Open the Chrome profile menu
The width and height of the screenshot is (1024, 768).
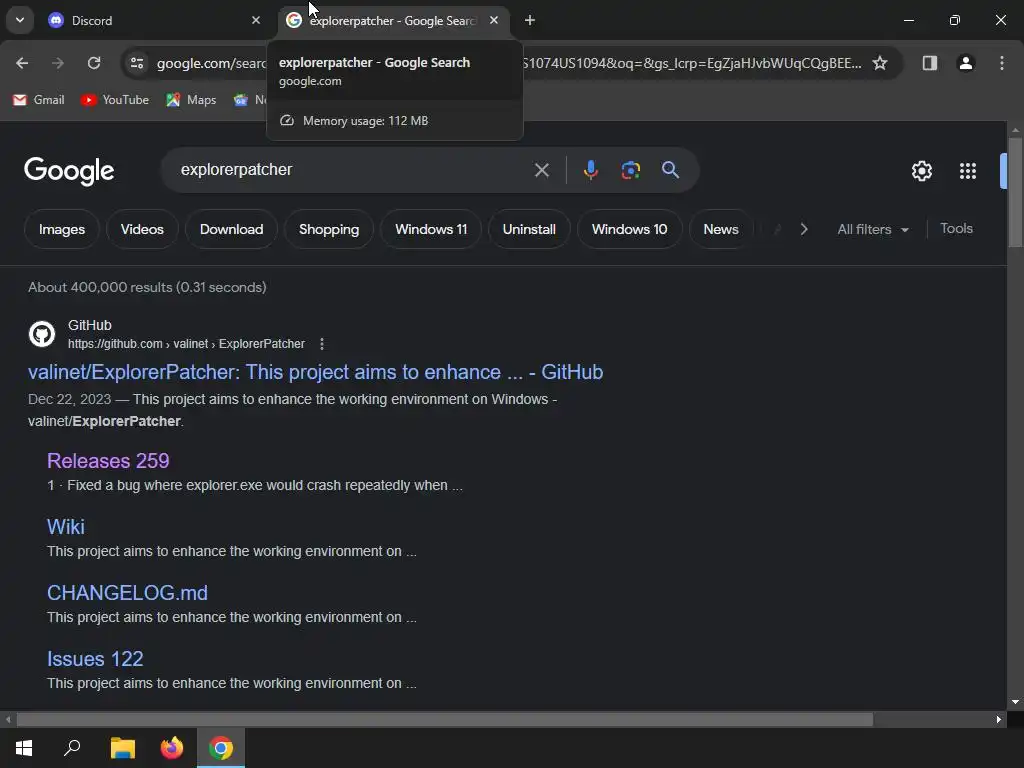[966, 63]
